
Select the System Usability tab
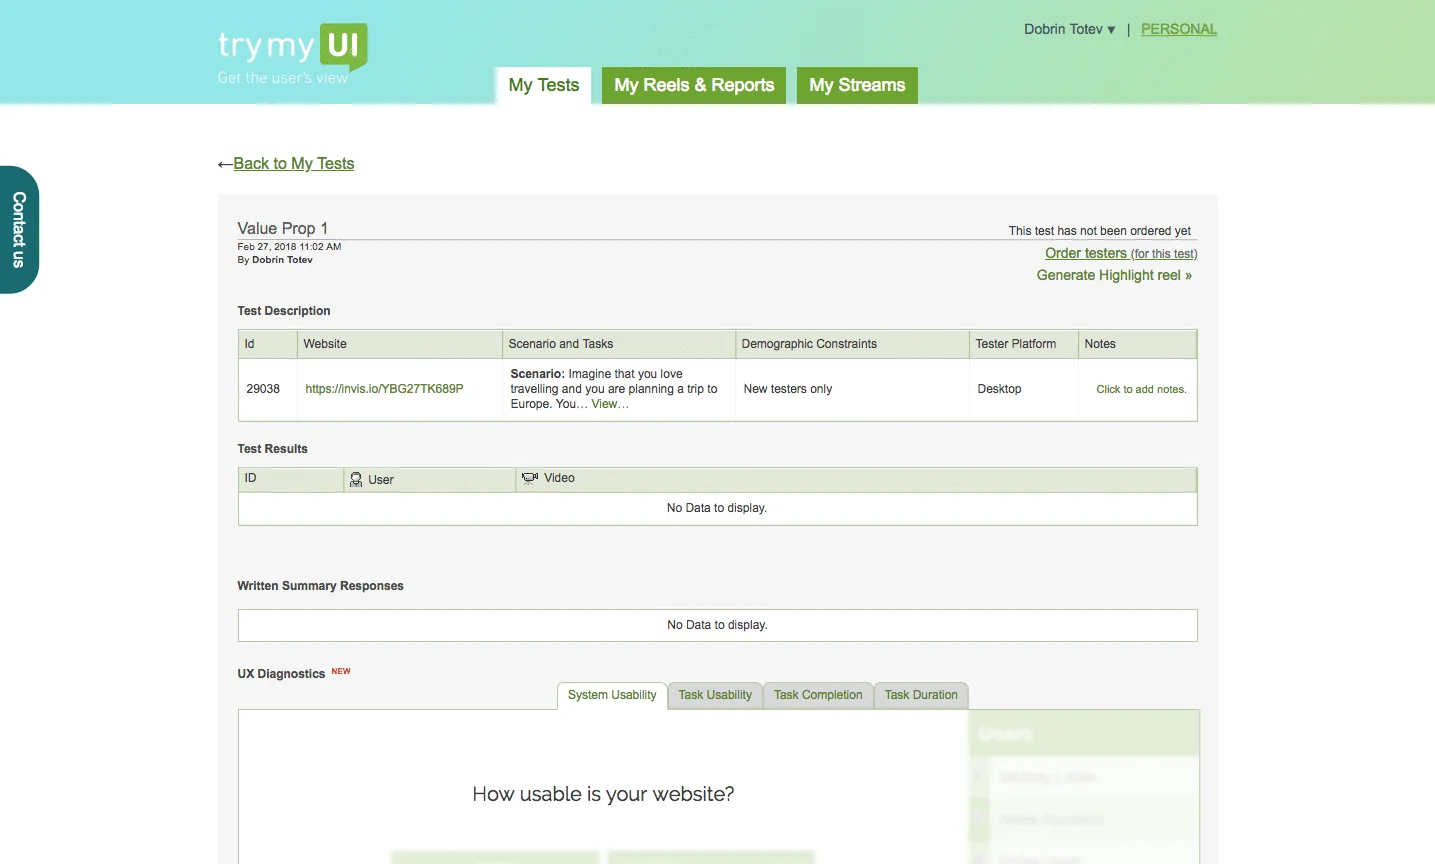click(x=612, y=695)
